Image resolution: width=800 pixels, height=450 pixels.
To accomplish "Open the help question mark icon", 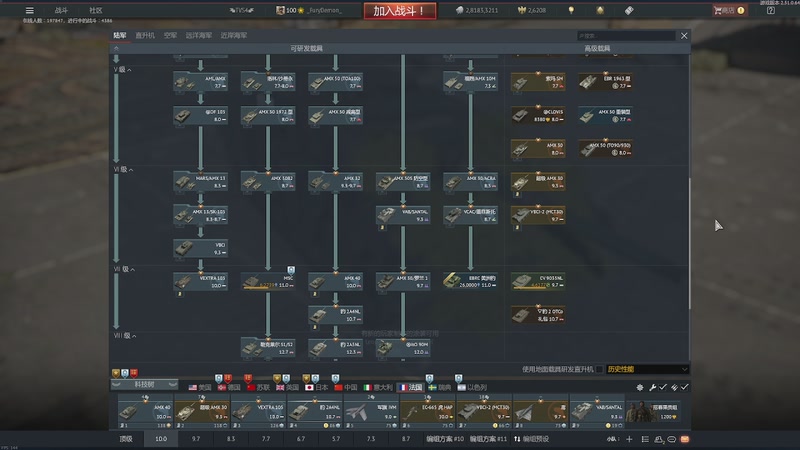I will coord(770,10).
